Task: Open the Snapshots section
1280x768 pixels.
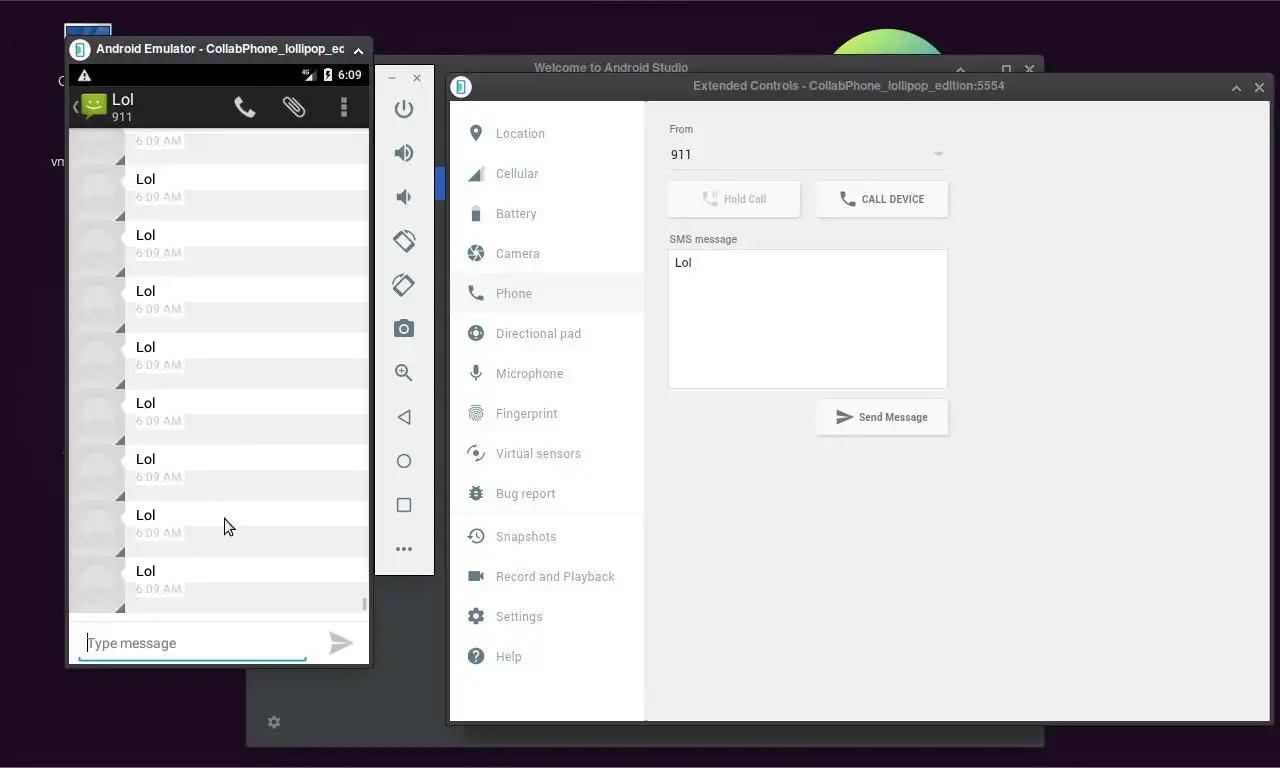Action: tap(547, 536)
